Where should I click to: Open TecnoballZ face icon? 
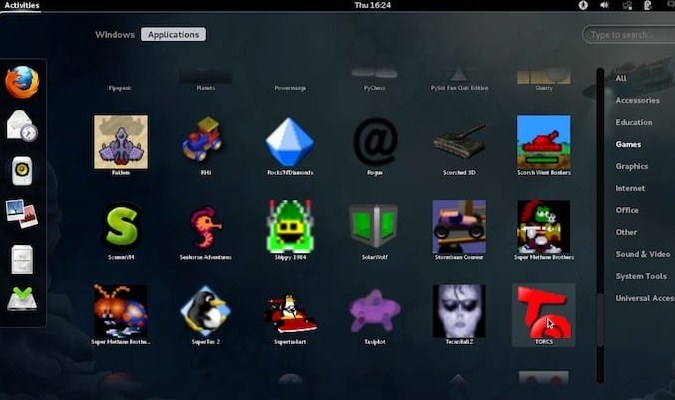click(459, 311)
